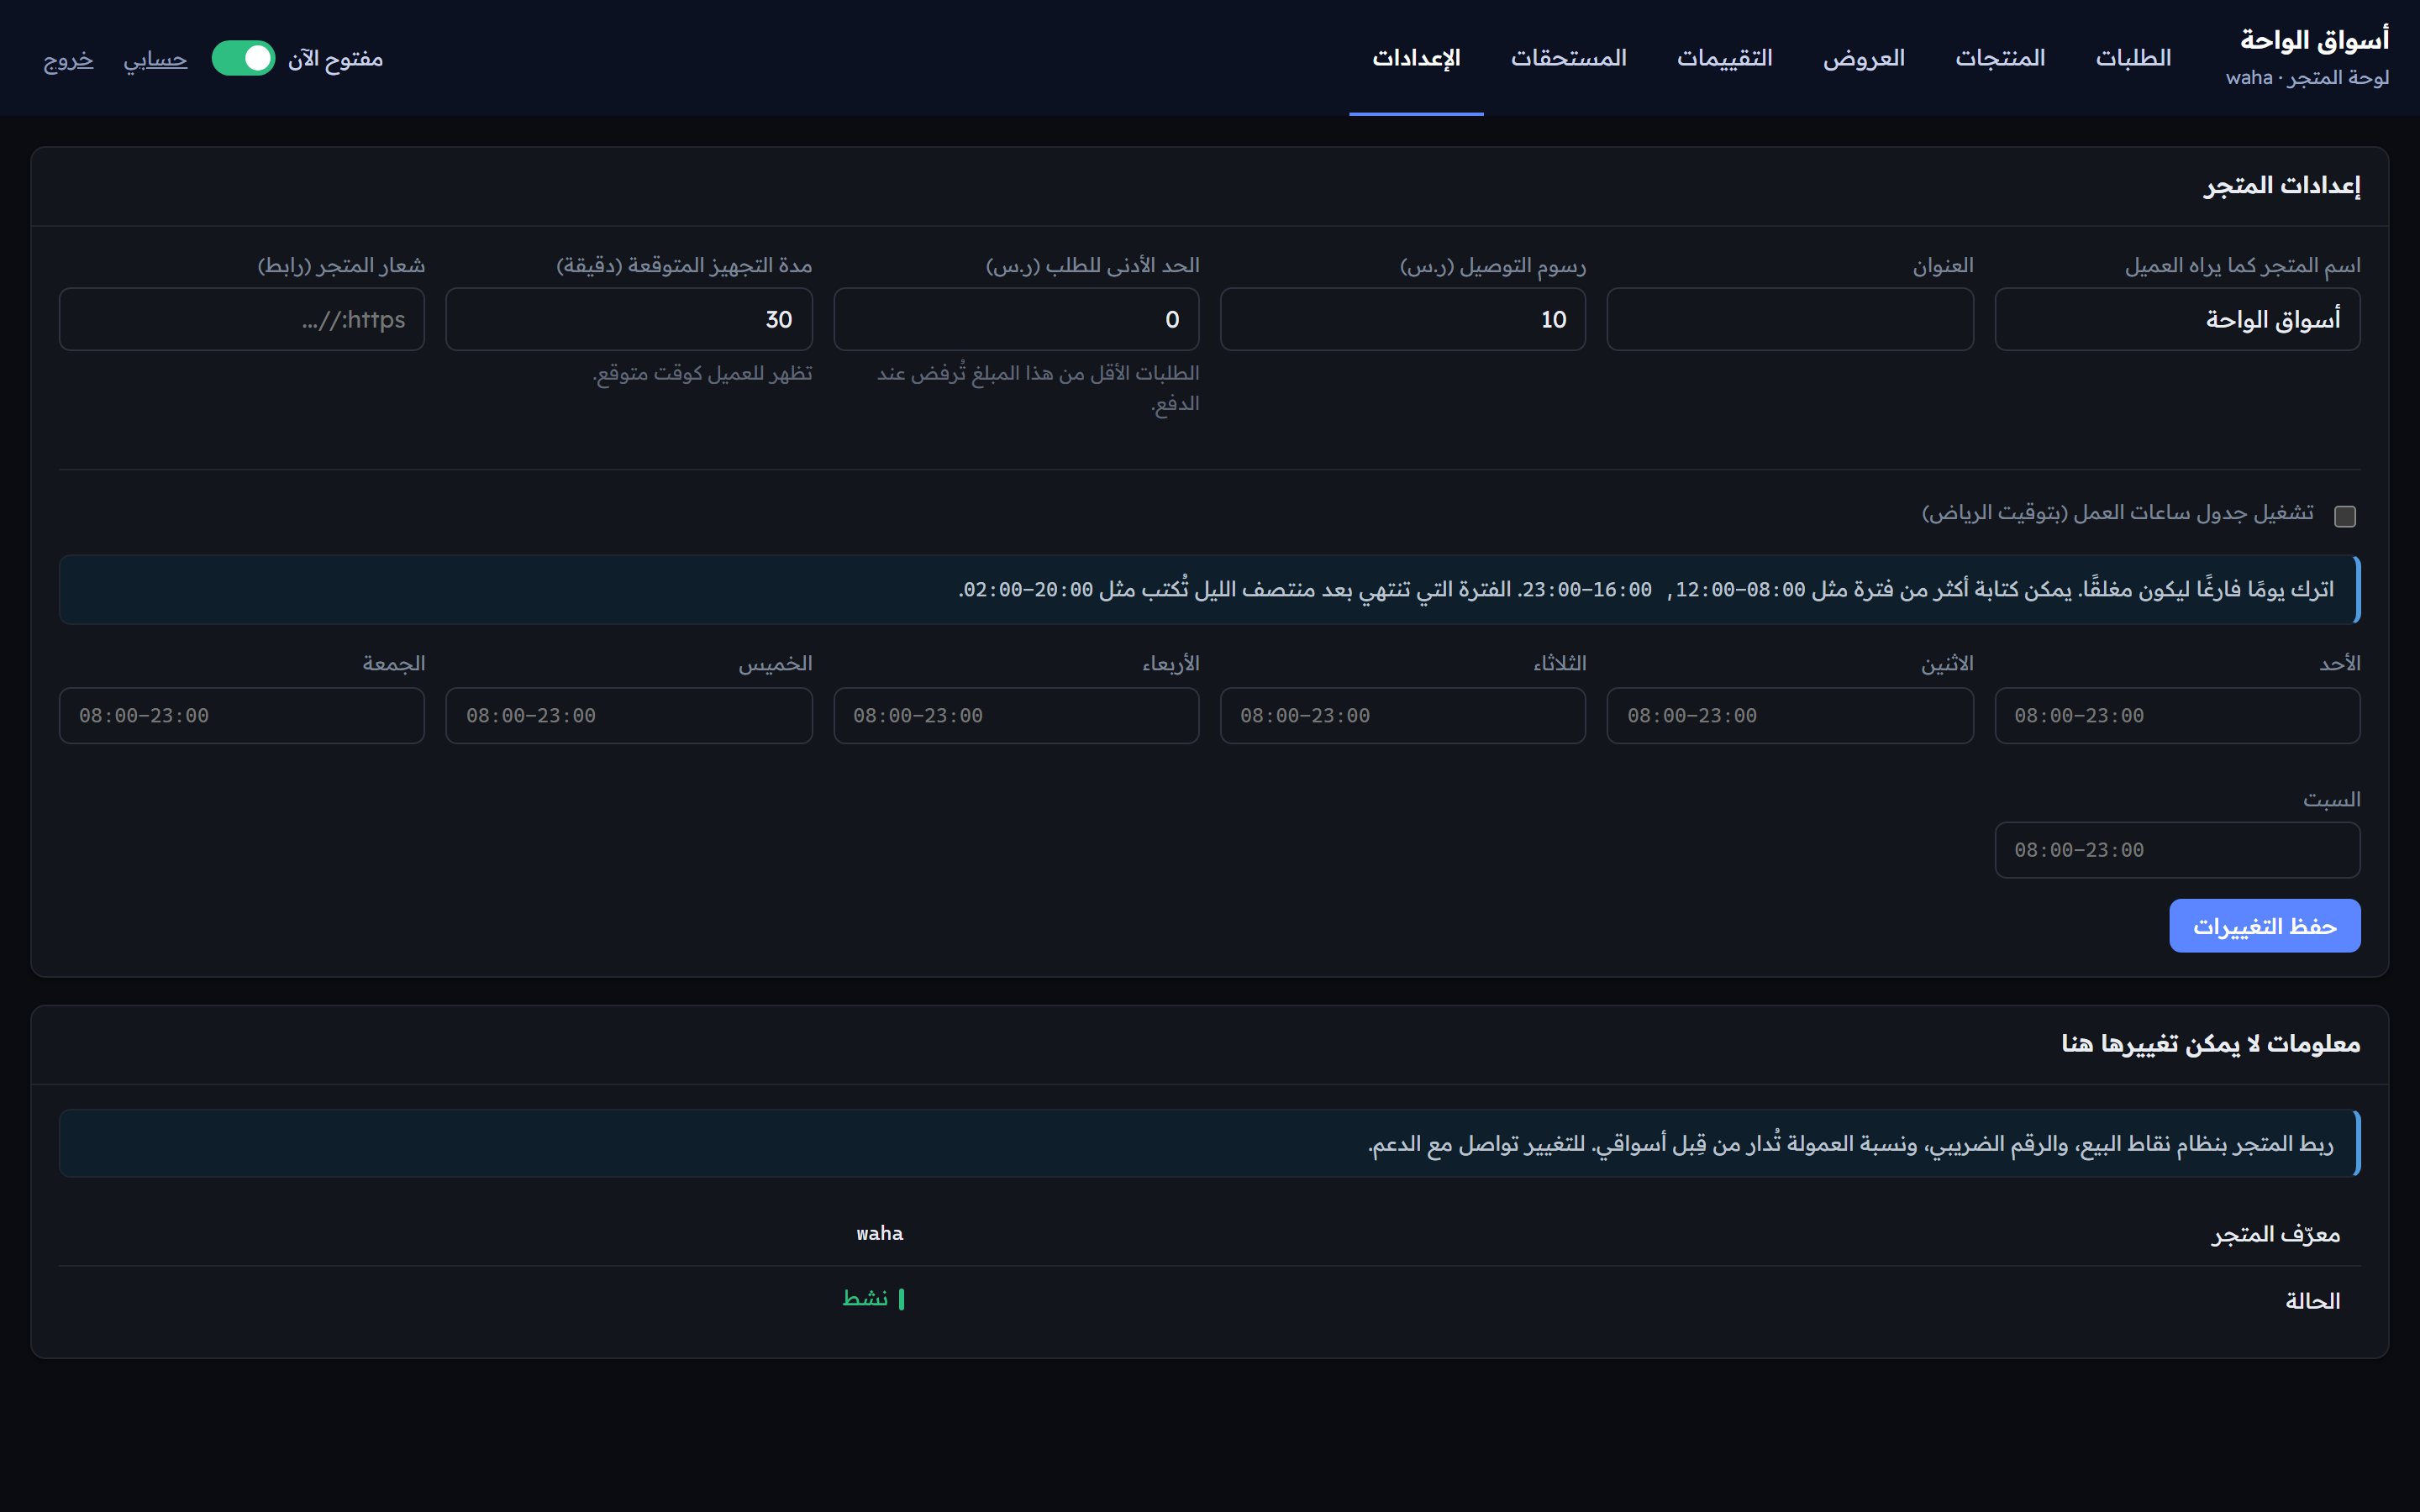The width and height of the screenshot is (2420, 1512).
Task: Edit the مدة التجهيز المتوقعة preparation time field
Action: point(629,319)
